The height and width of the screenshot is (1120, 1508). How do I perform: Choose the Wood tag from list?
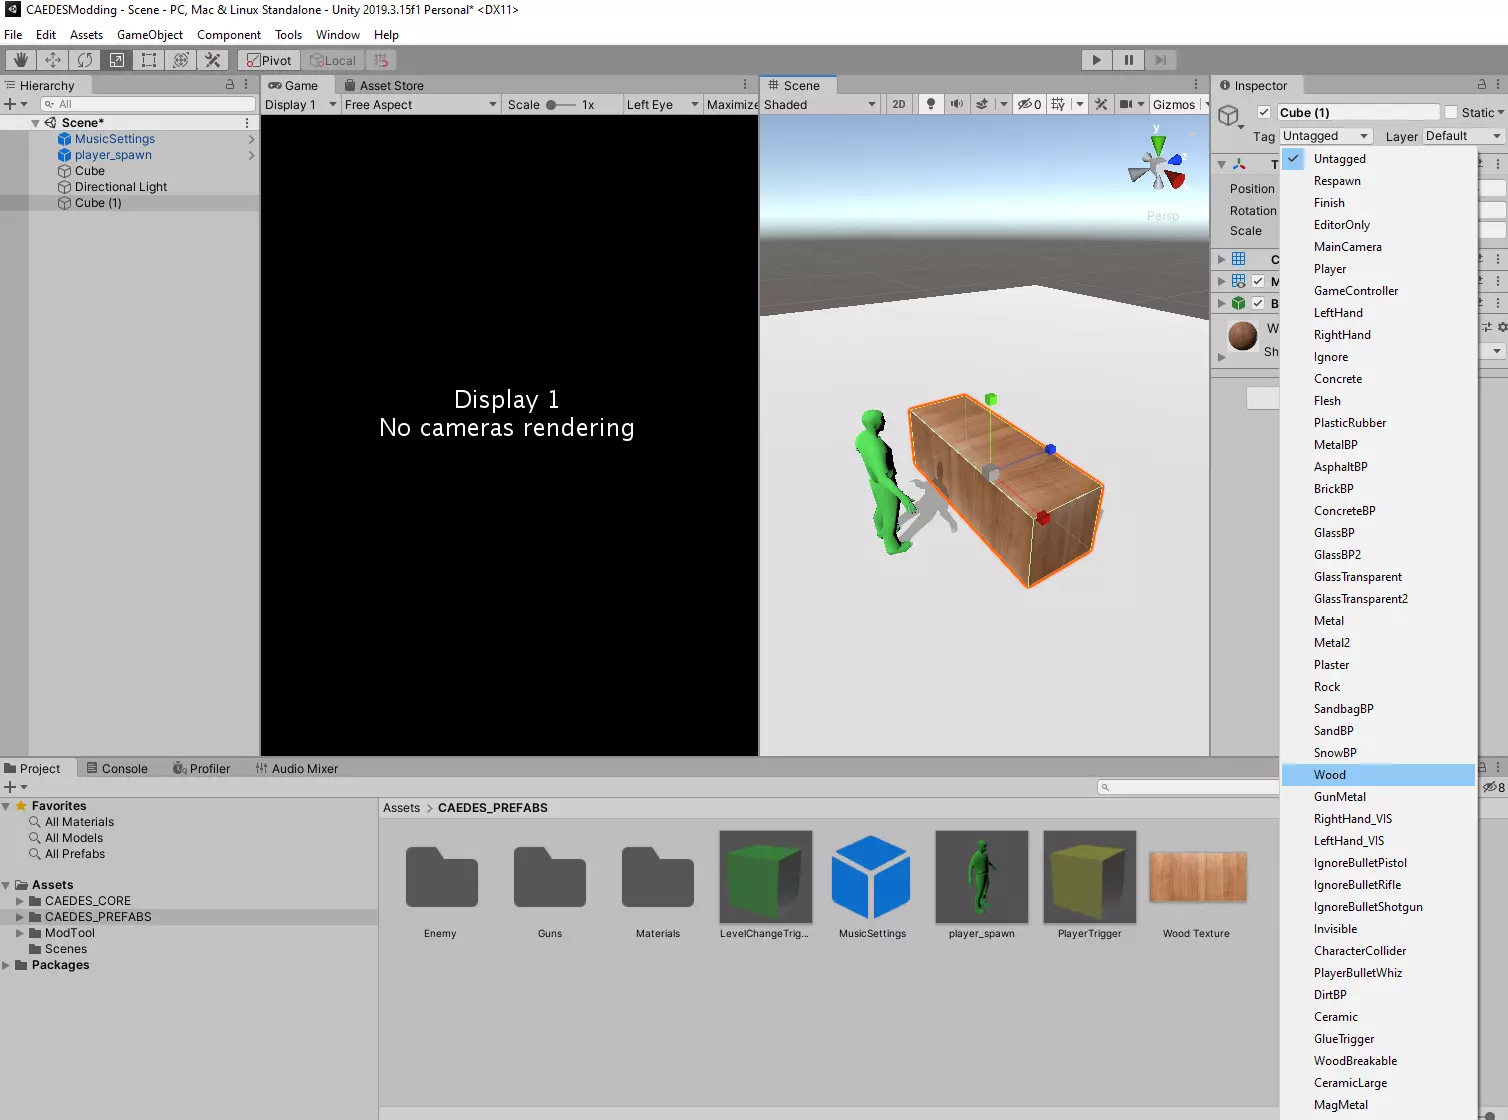(1329, 775)
